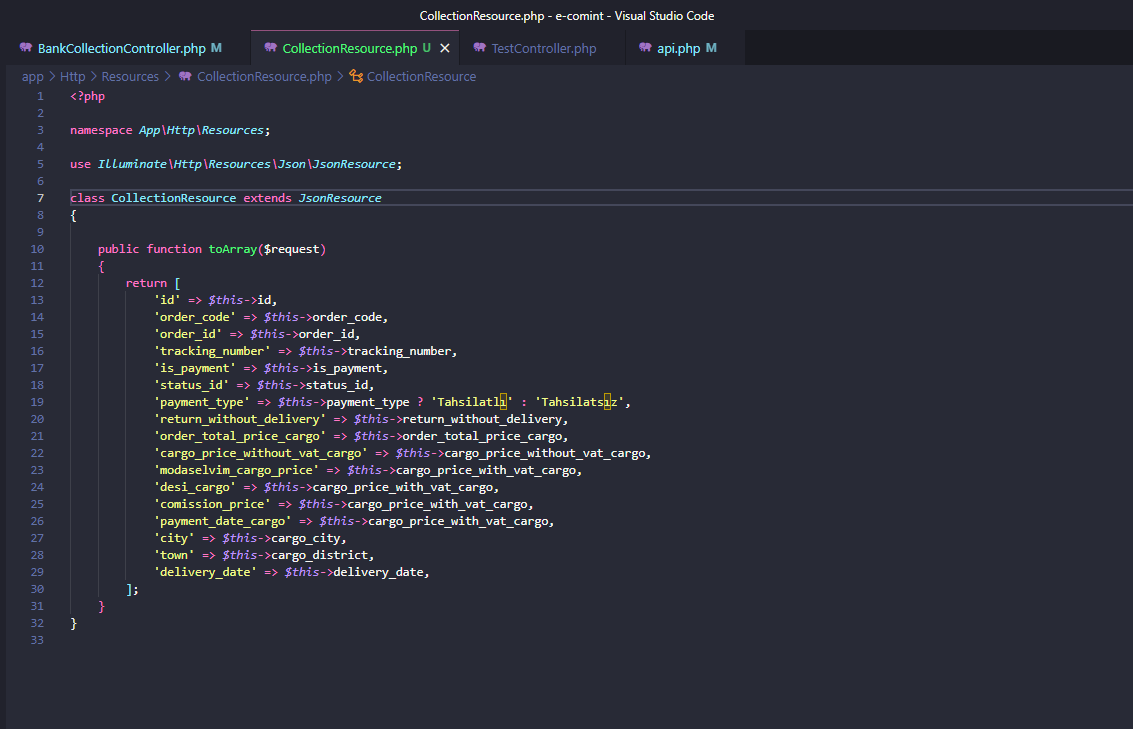The height and width of the screenshot is (729, 1133).
Task: Open 'Http' breadcrumb segment
Action: 72,77
